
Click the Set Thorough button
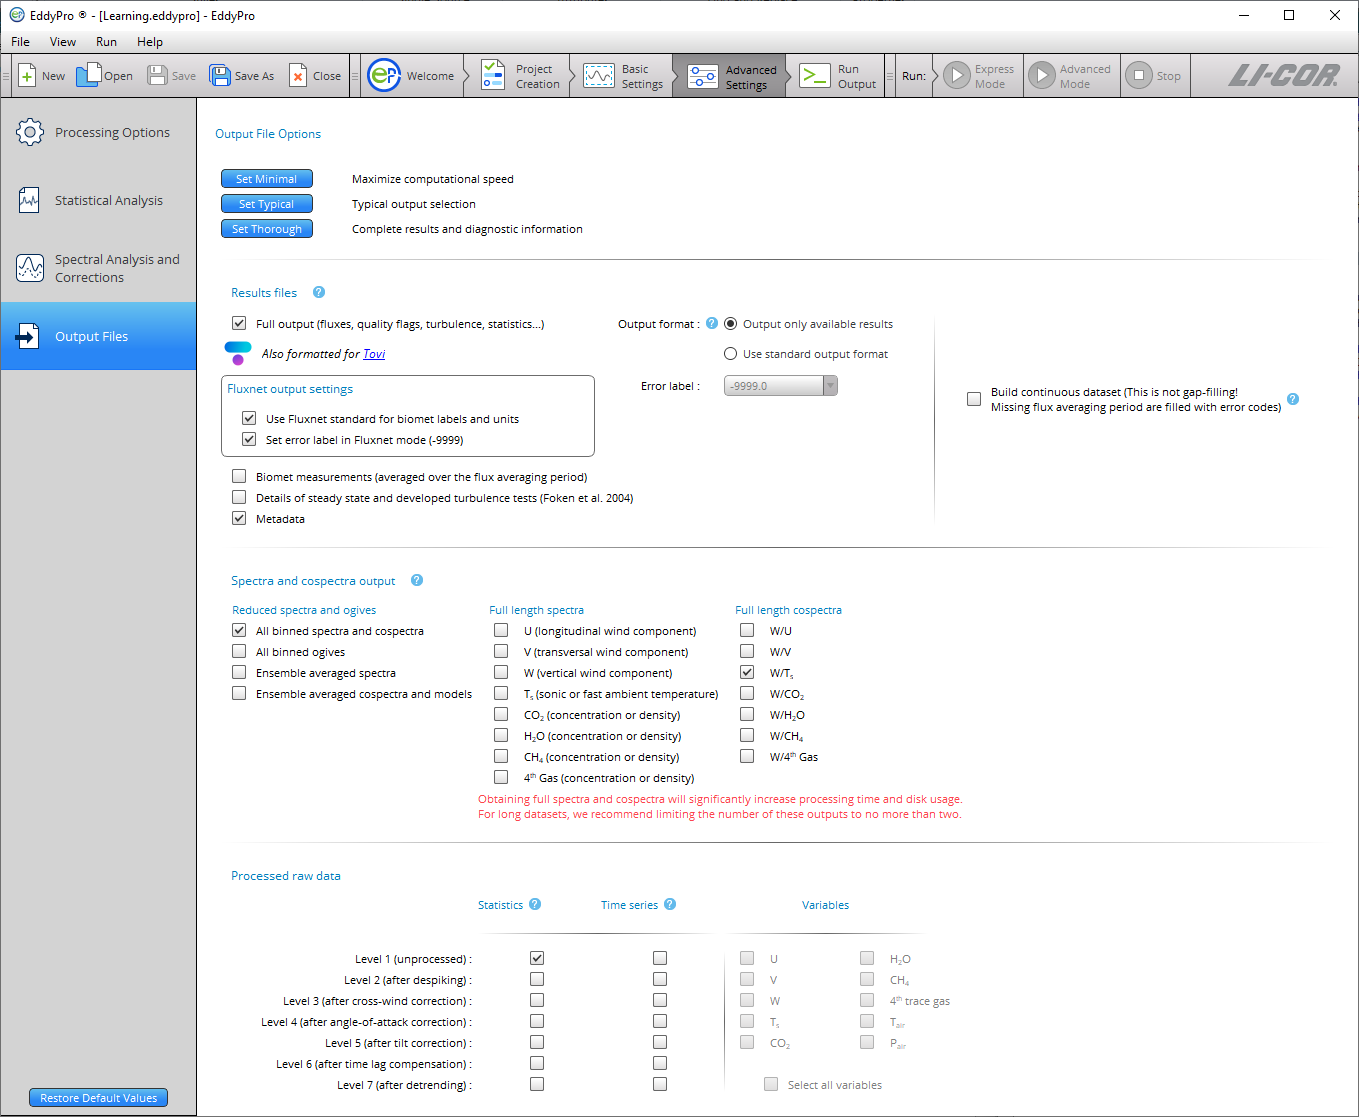267,229
